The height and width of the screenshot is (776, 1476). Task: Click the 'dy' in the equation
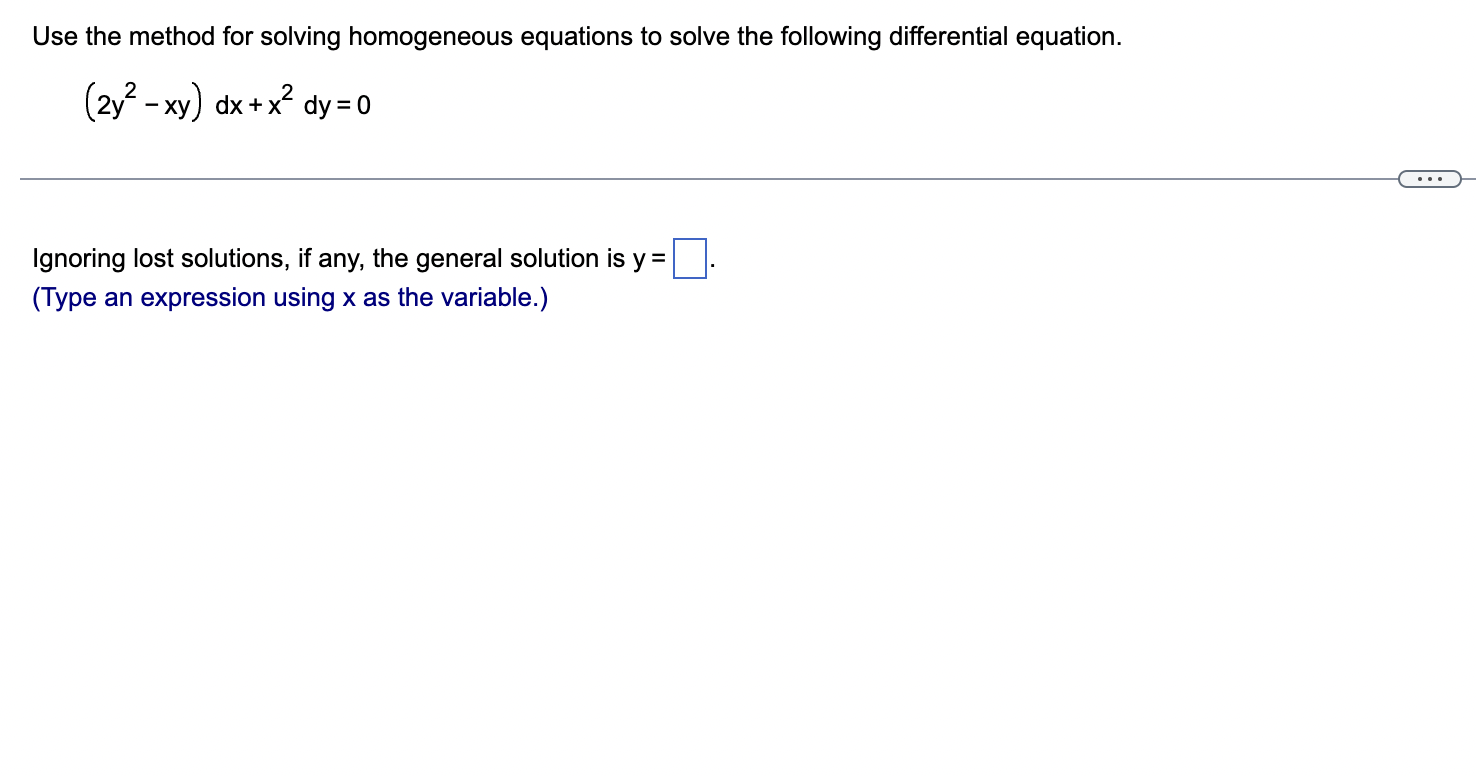coord(318,105)
